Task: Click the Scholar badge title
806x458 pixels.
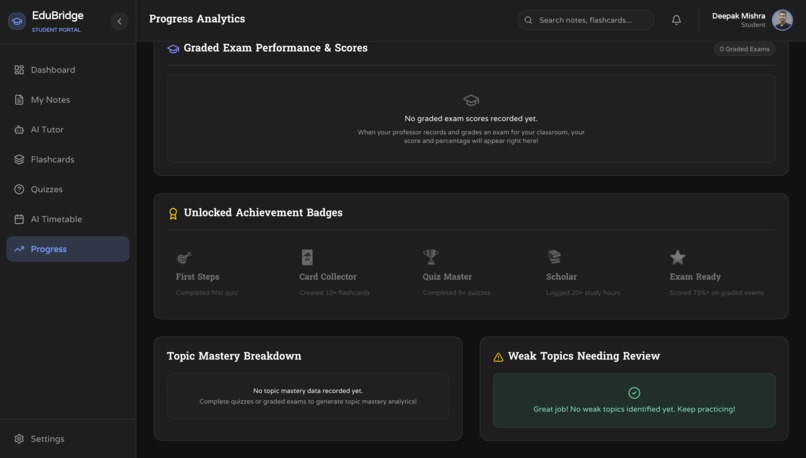Action: coord(561,277)
